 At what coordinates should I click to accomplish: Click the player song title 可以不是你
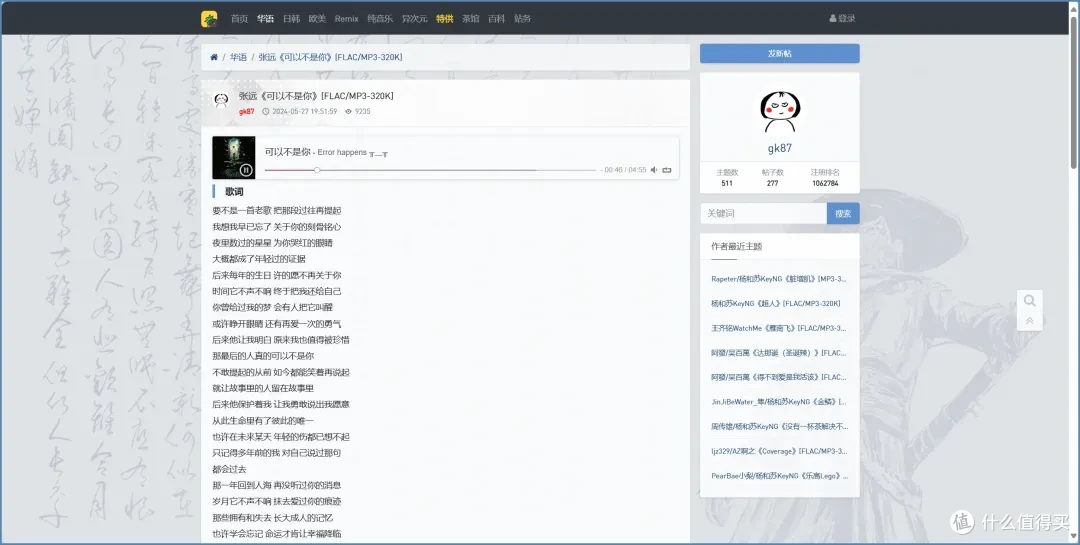pyautogui.click(x=288, y=152)
